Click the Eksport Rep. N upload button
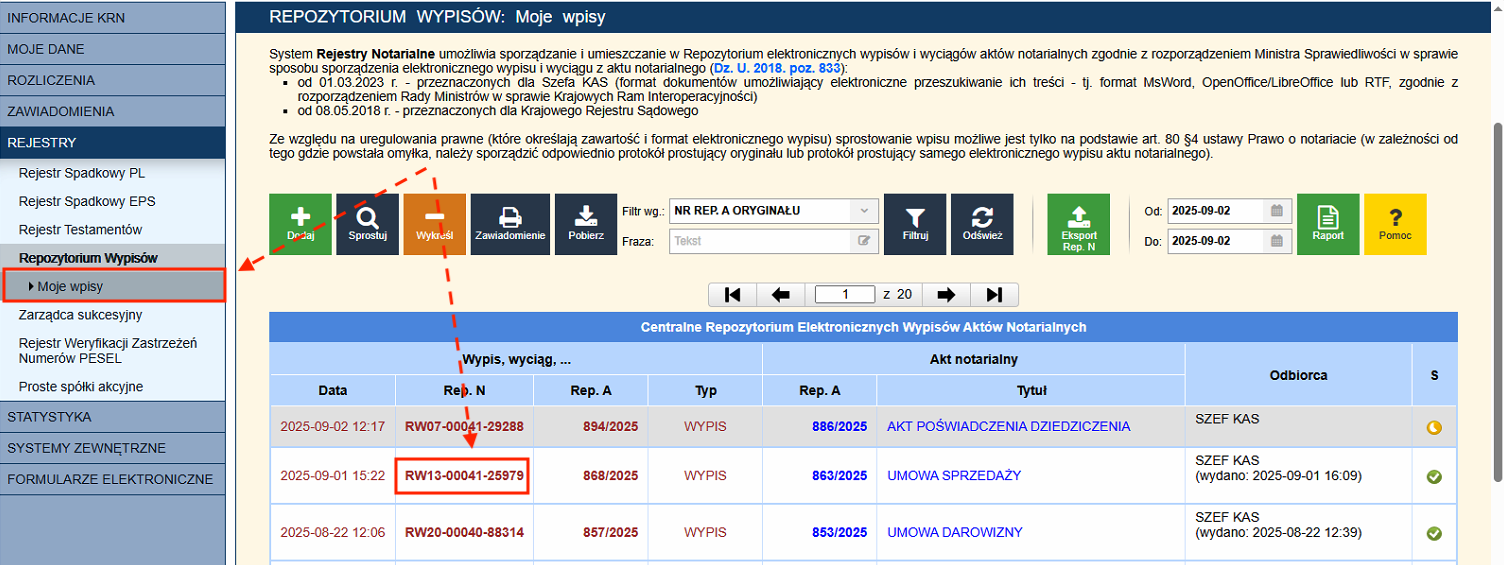1504x565 pixels. (1078, 224)
